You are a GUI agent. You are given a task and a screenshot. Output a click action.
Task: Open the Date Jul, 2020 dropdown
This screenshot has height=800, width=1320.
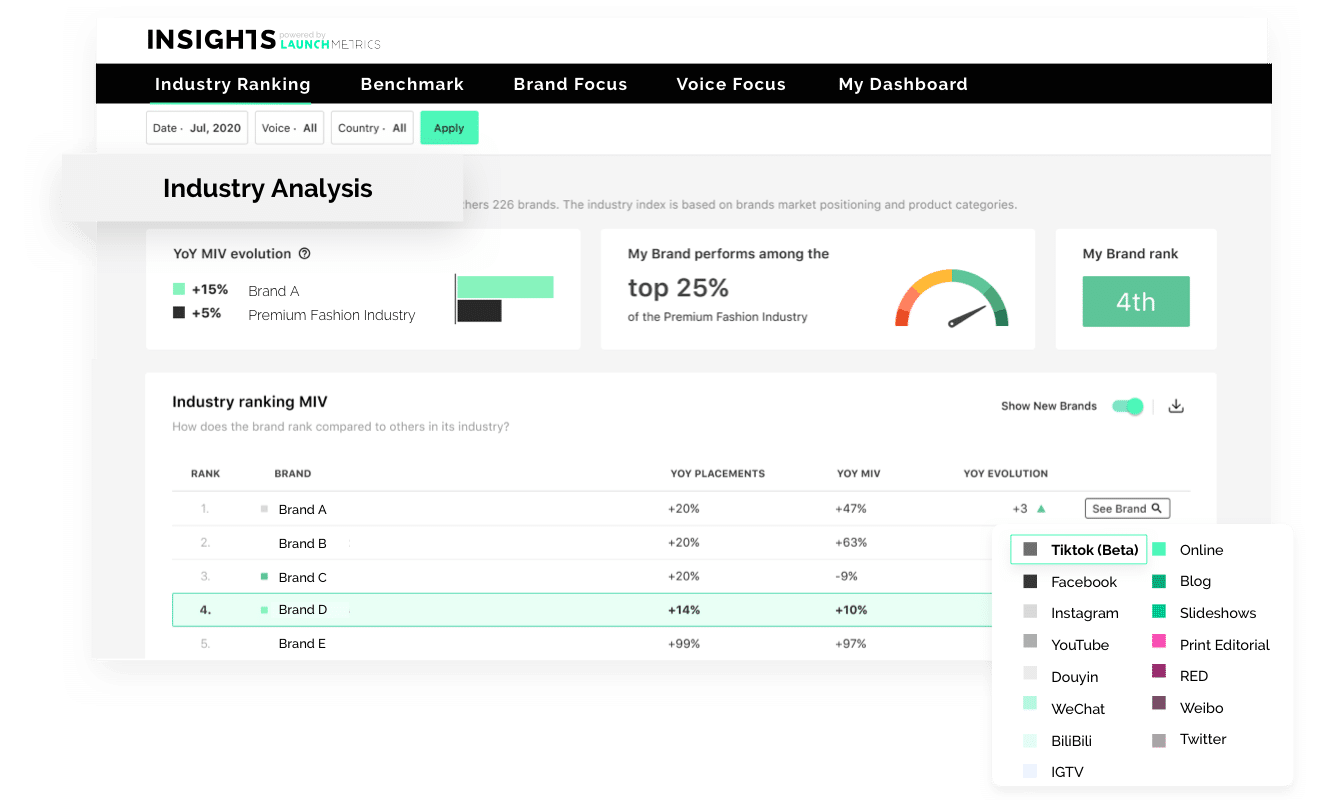coord(197,128)
